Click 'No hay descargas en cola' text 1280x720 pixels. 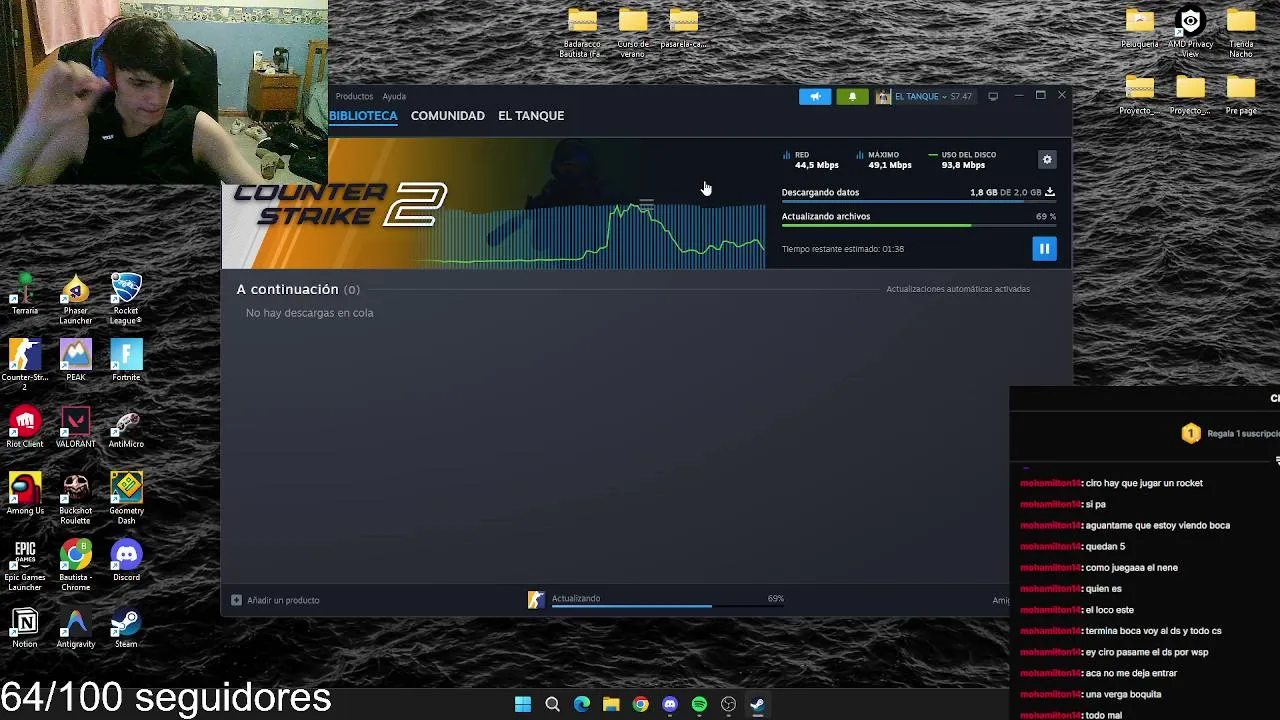(310, 313)
